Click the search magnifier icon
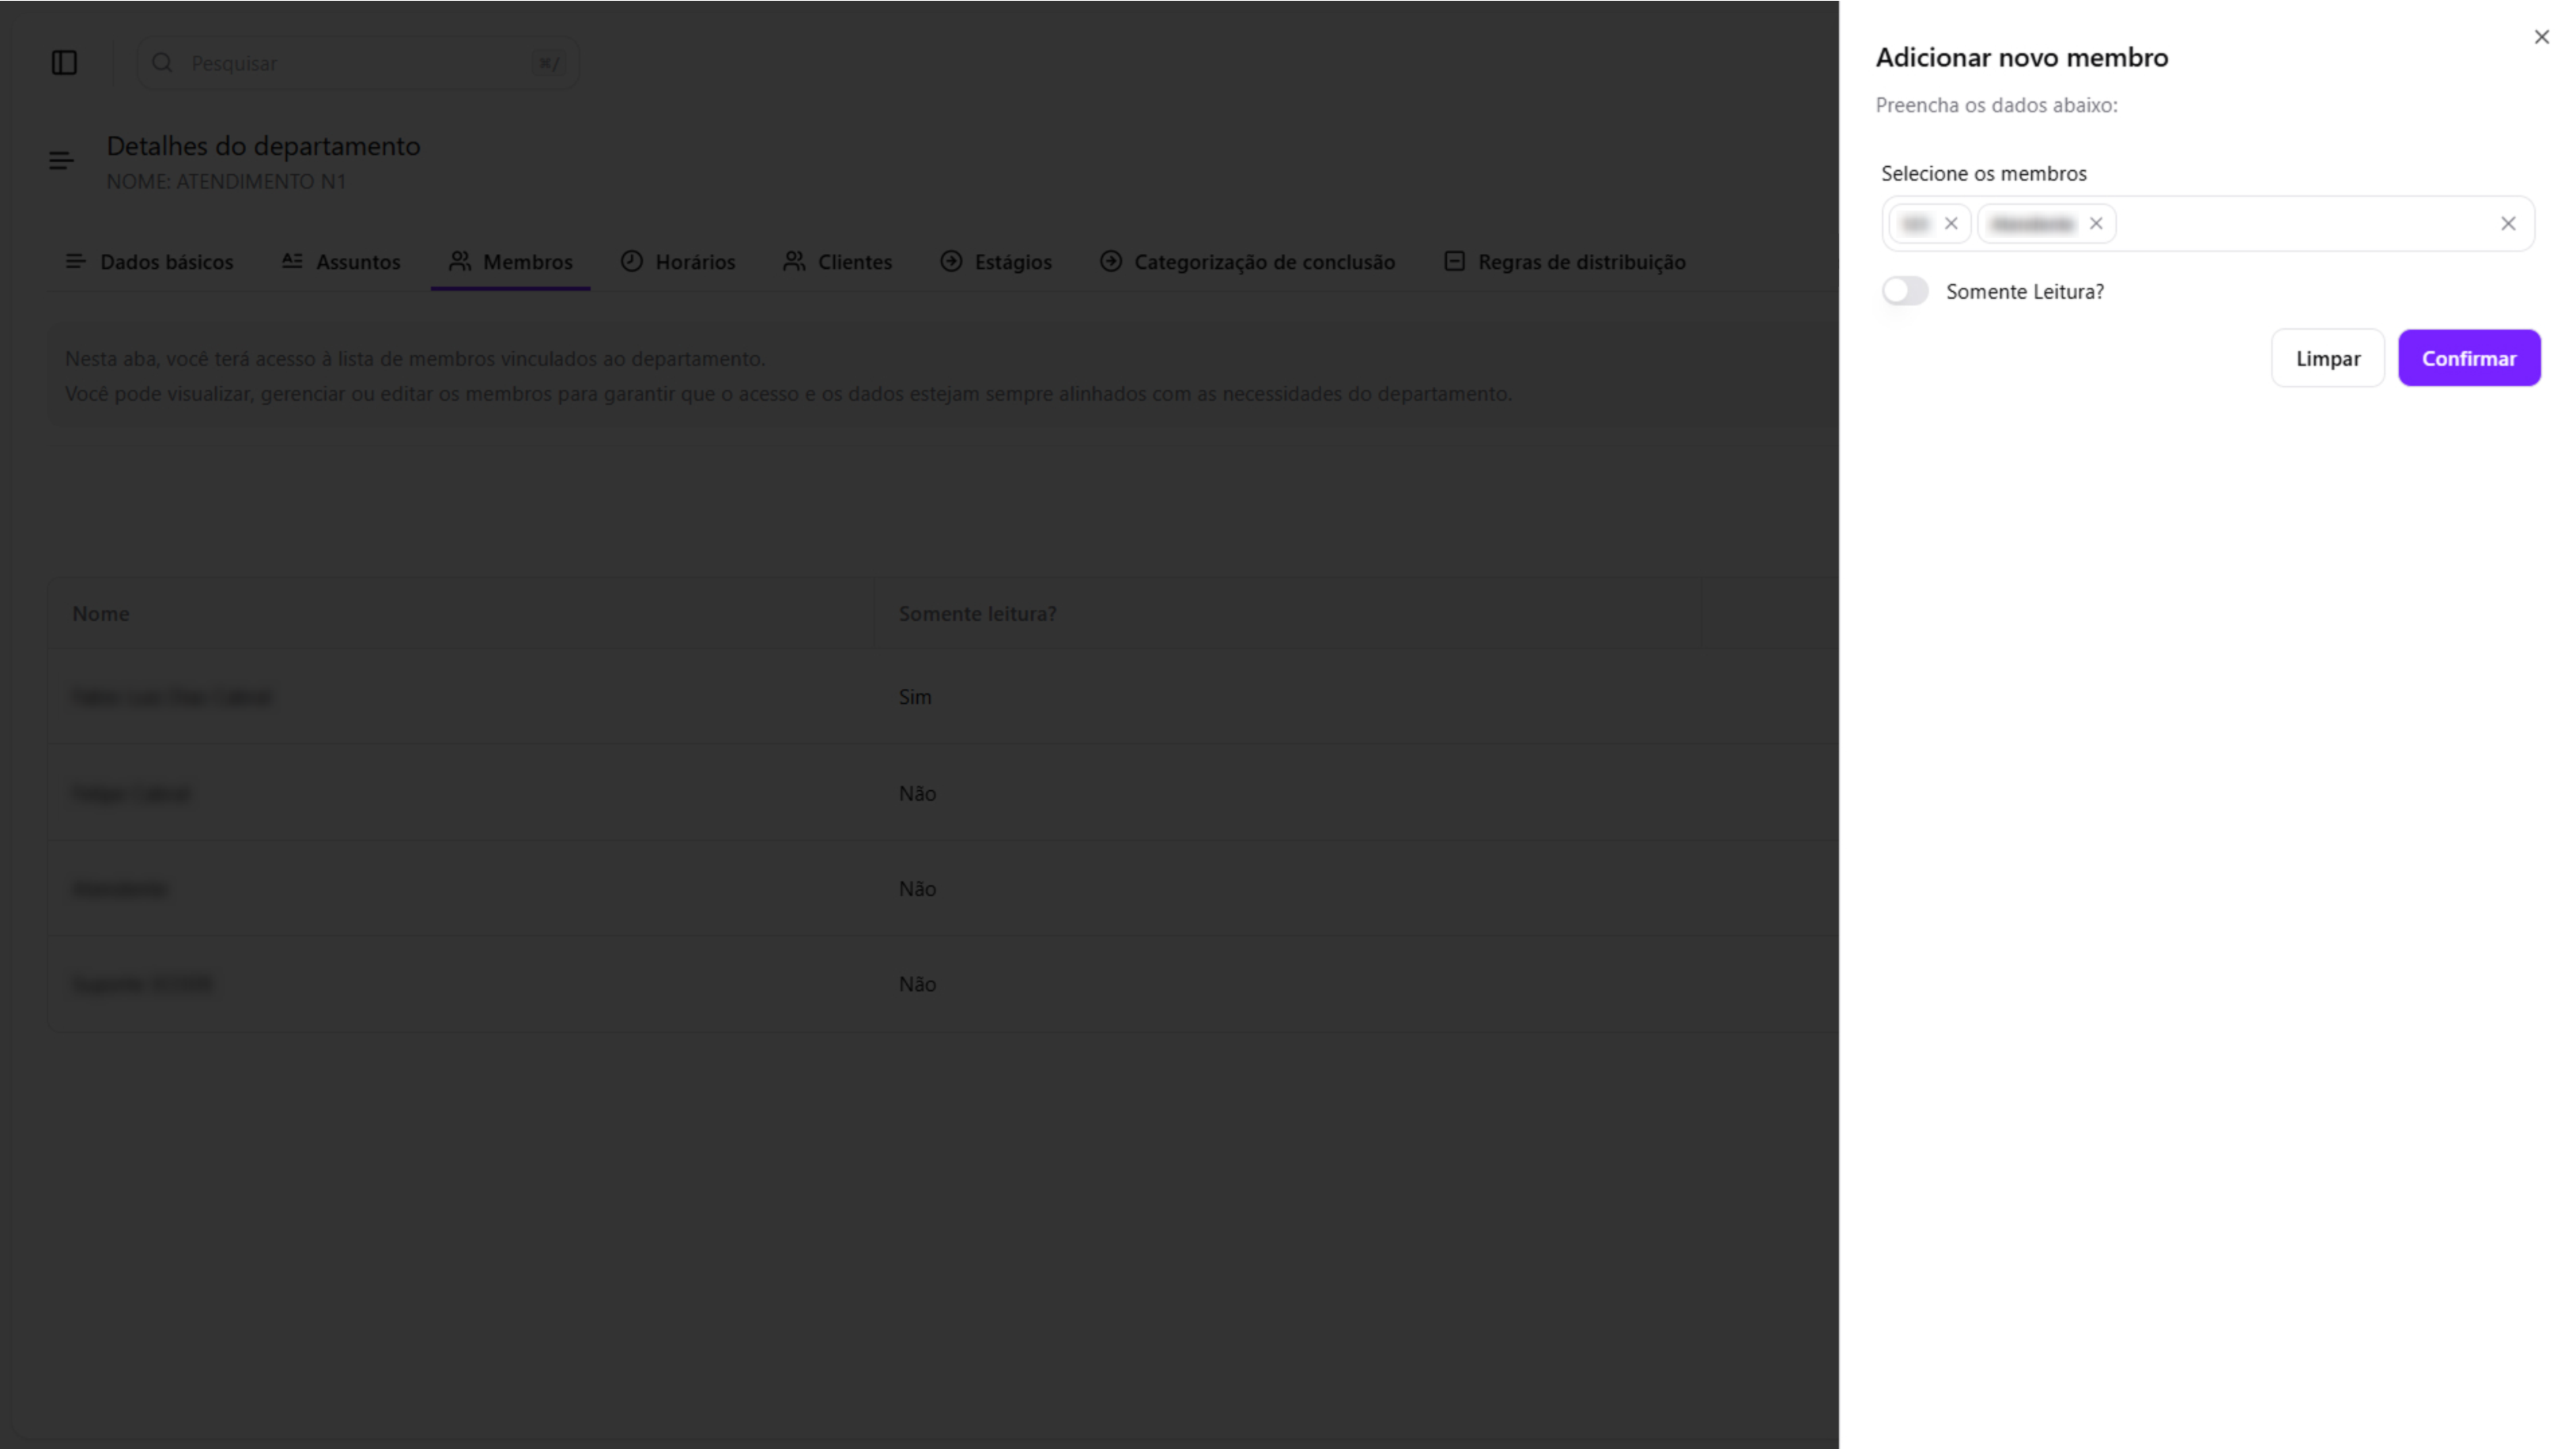Image resolution: width=2576 pixels, height=1449 pixels. (162, 63)
